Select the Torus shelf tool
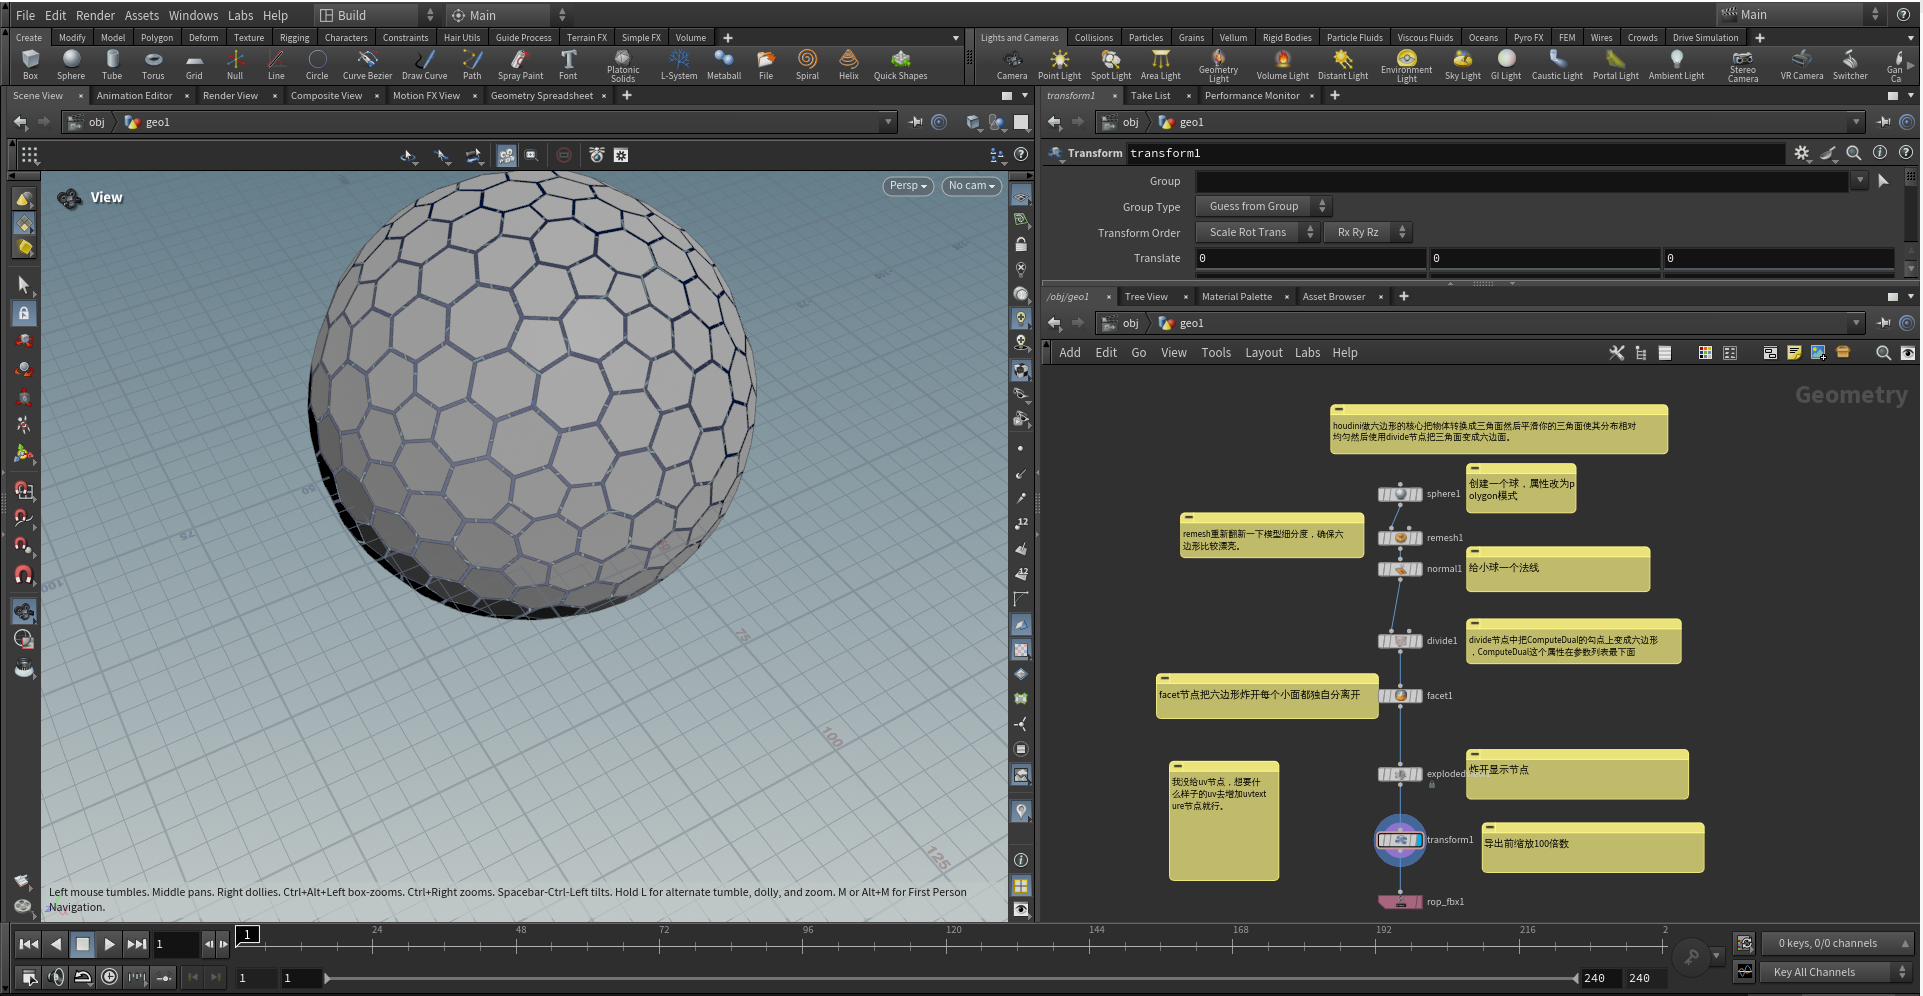 coord(153,64)
